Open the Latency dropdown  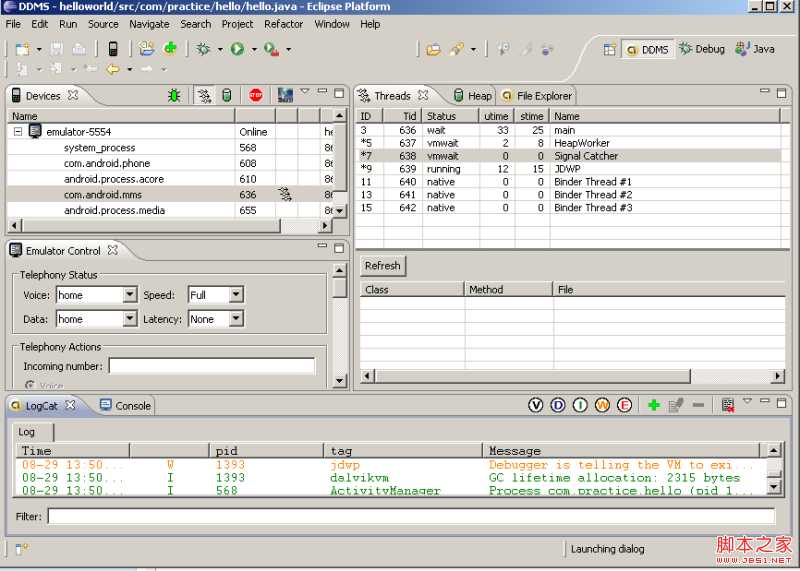point(236,319)
